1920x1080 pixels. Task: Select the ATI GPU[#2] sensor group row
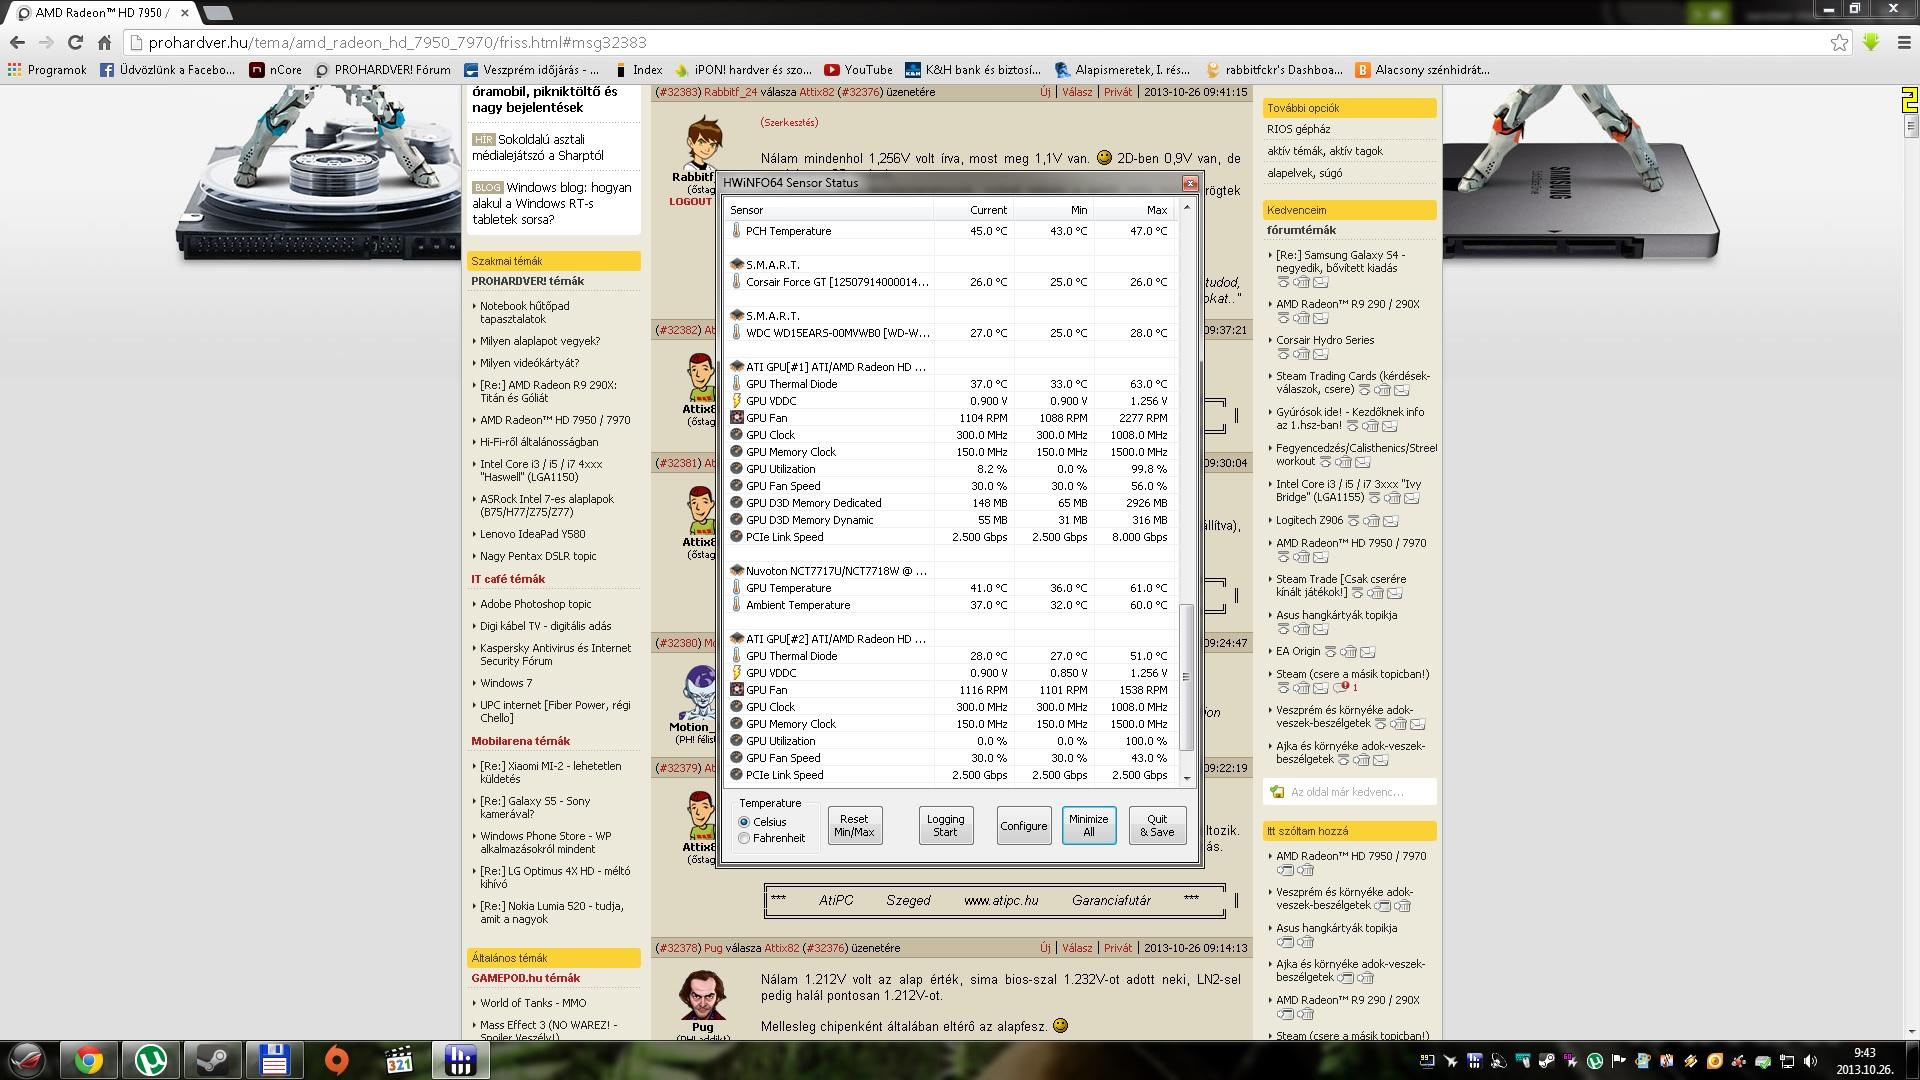(951, 639)
